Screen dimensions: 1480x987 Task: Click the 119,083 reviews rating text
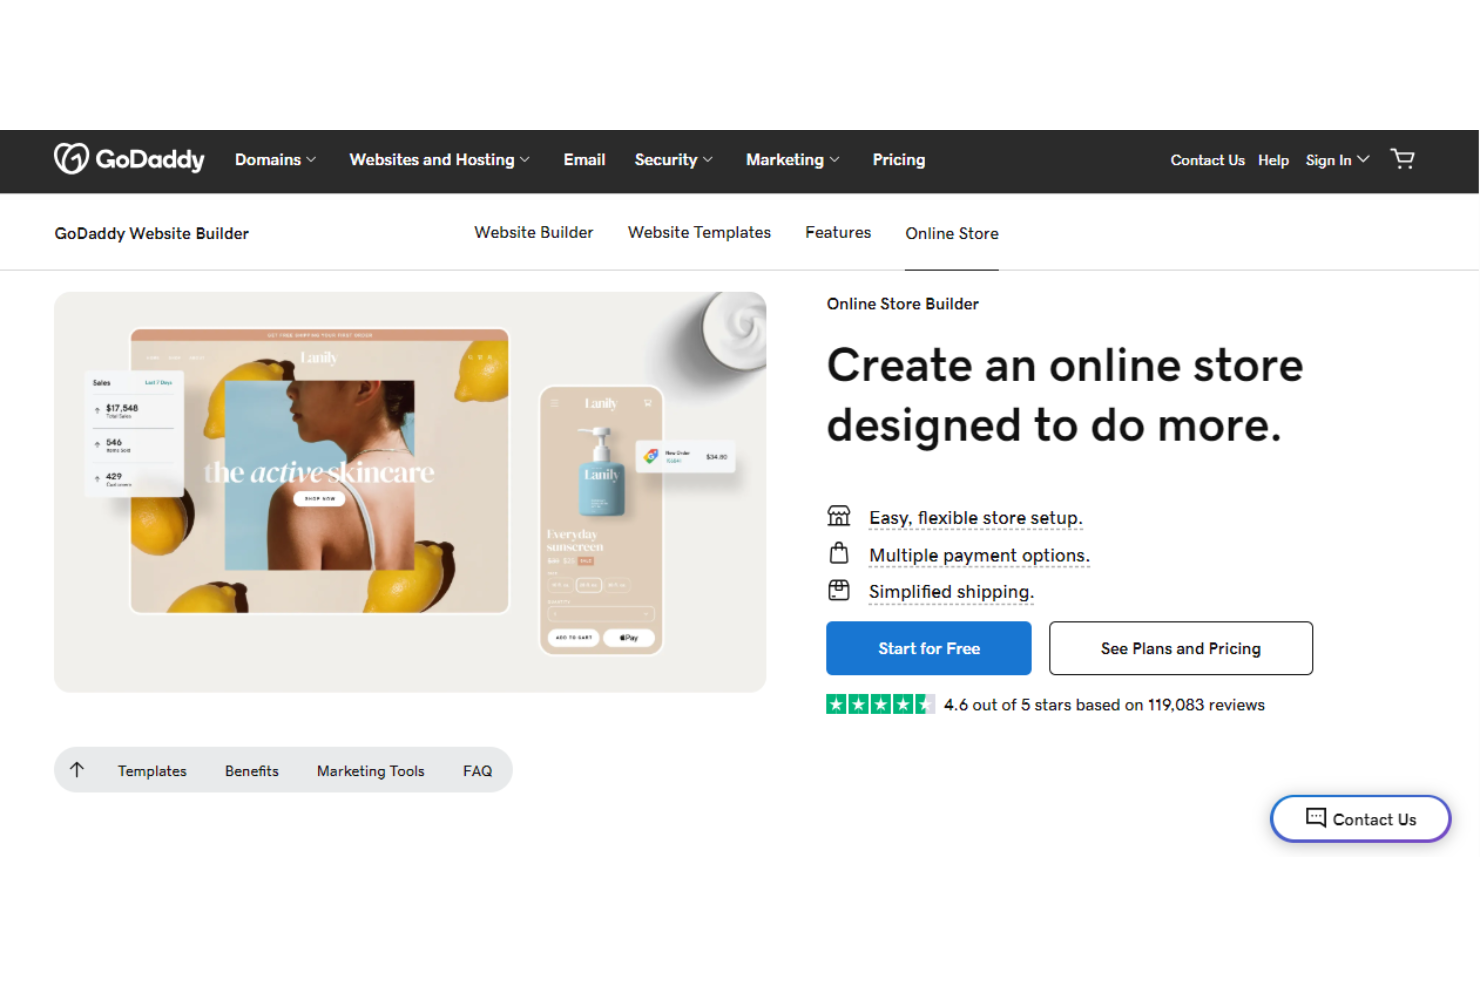coord(1104,704)
